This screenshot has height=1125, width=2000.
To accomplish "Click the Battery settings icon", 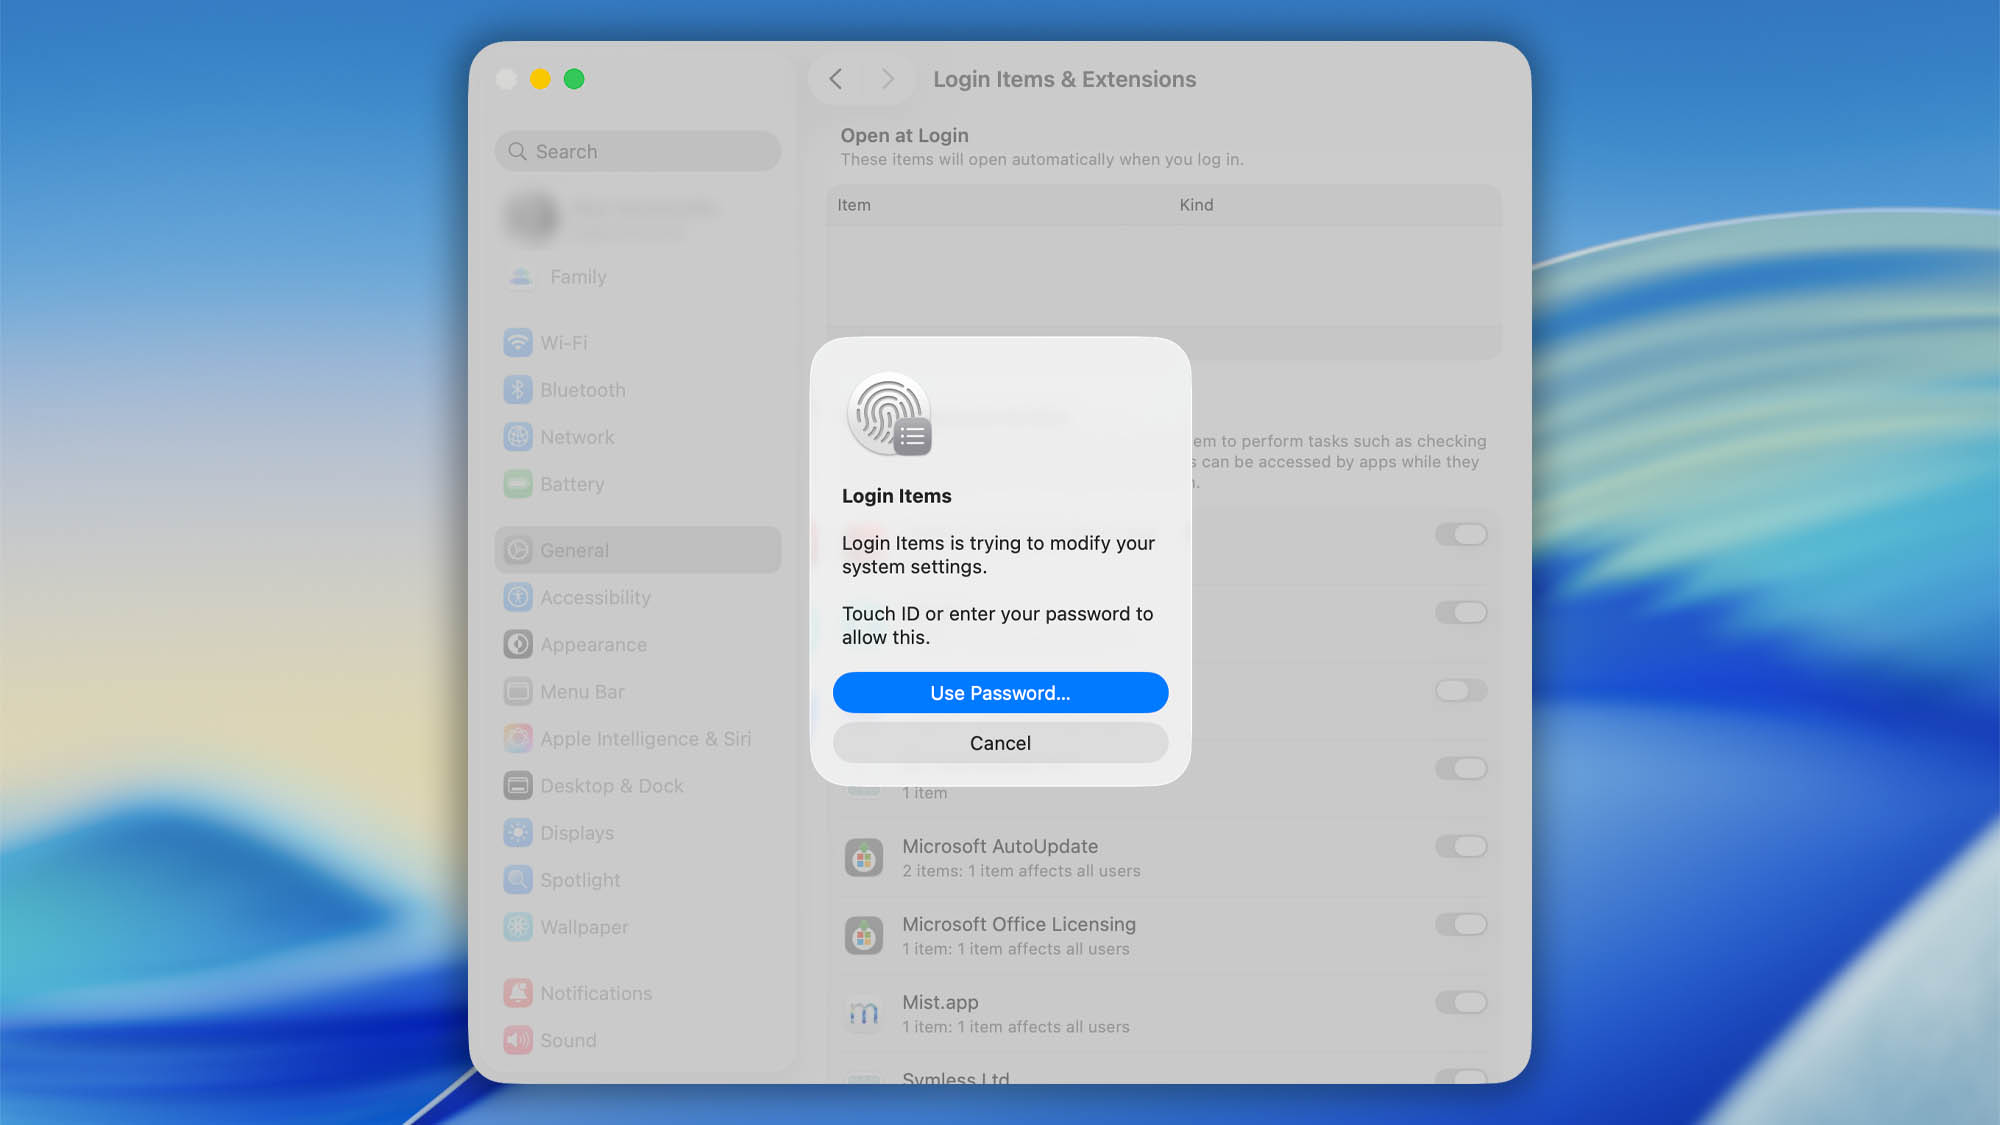I will 518,484.
